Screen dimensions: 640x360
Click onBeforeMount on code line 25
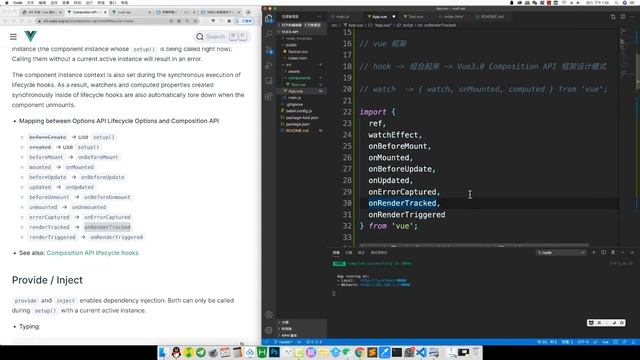(x=398, y=146)
